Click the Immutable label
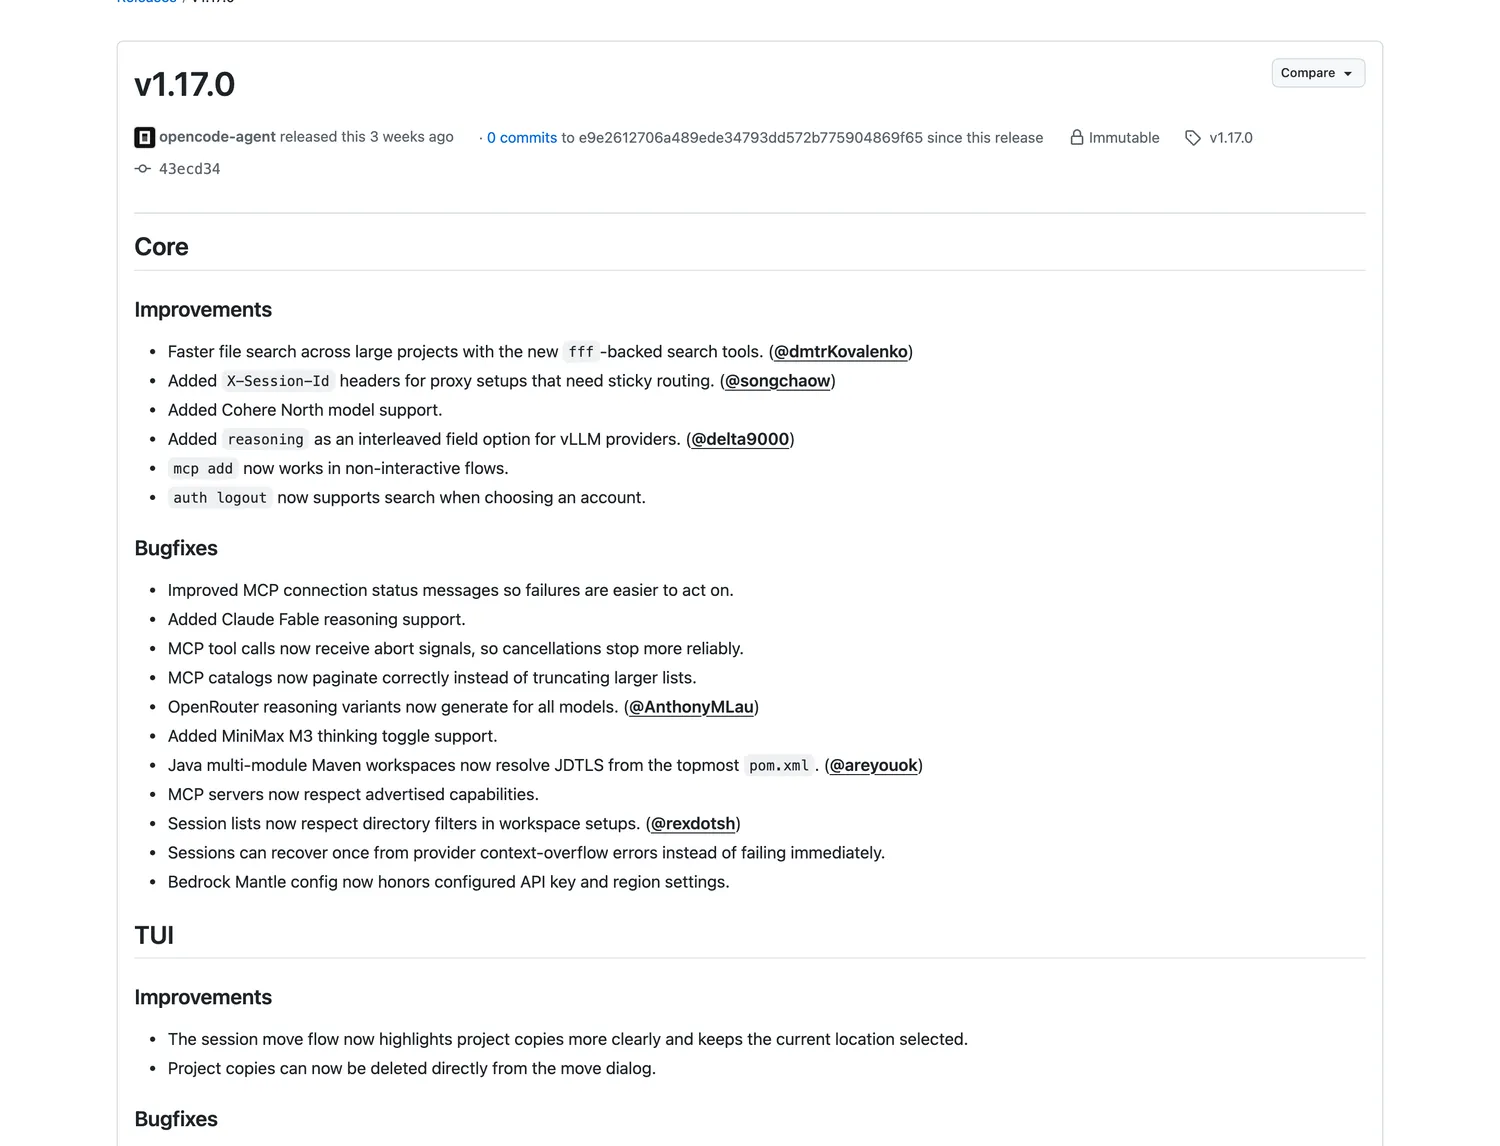This screenshot has width=1500, height=1146. pos(1124,138)
